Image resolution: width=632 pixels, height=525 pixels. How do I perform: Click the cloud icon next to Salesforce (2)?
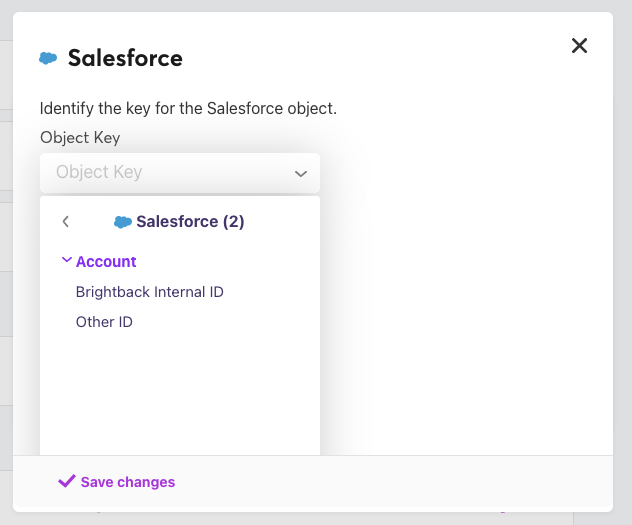coord(123,222)
